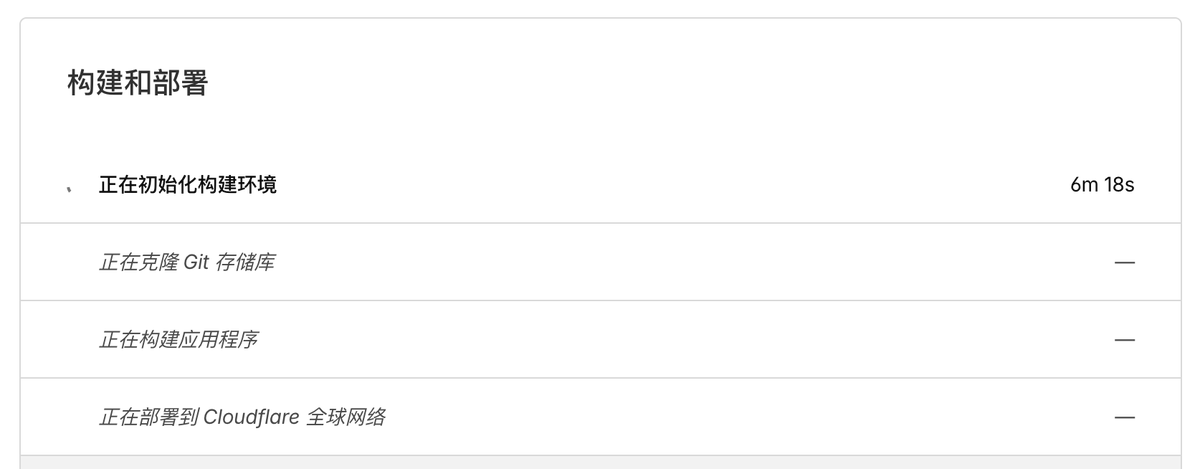1200x469 pixels.
Task: Click the gray bar below the deploy step
Action: 600,462
